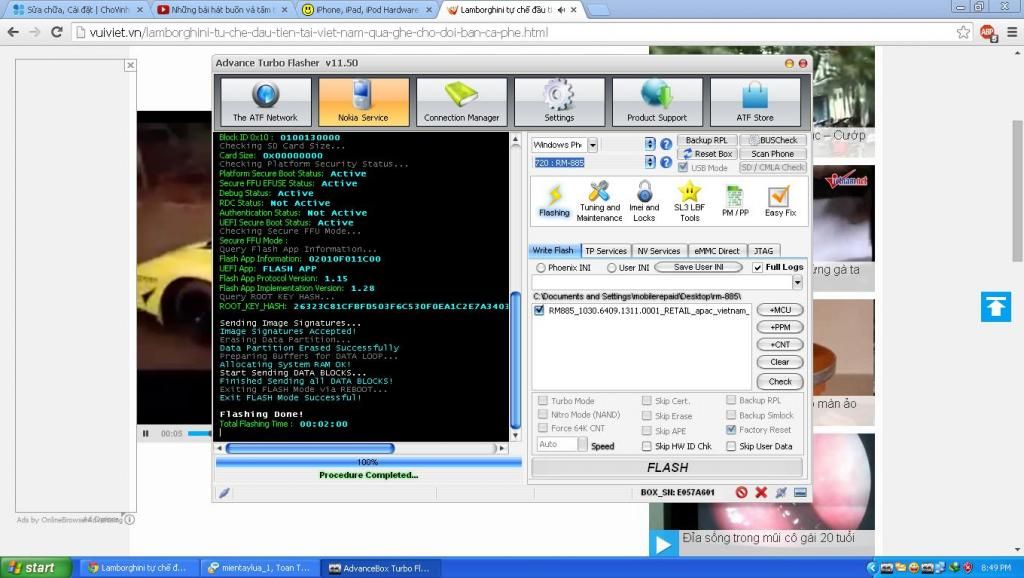
Task: Open the Chrome menu icon
Action: pos(1012,32)
